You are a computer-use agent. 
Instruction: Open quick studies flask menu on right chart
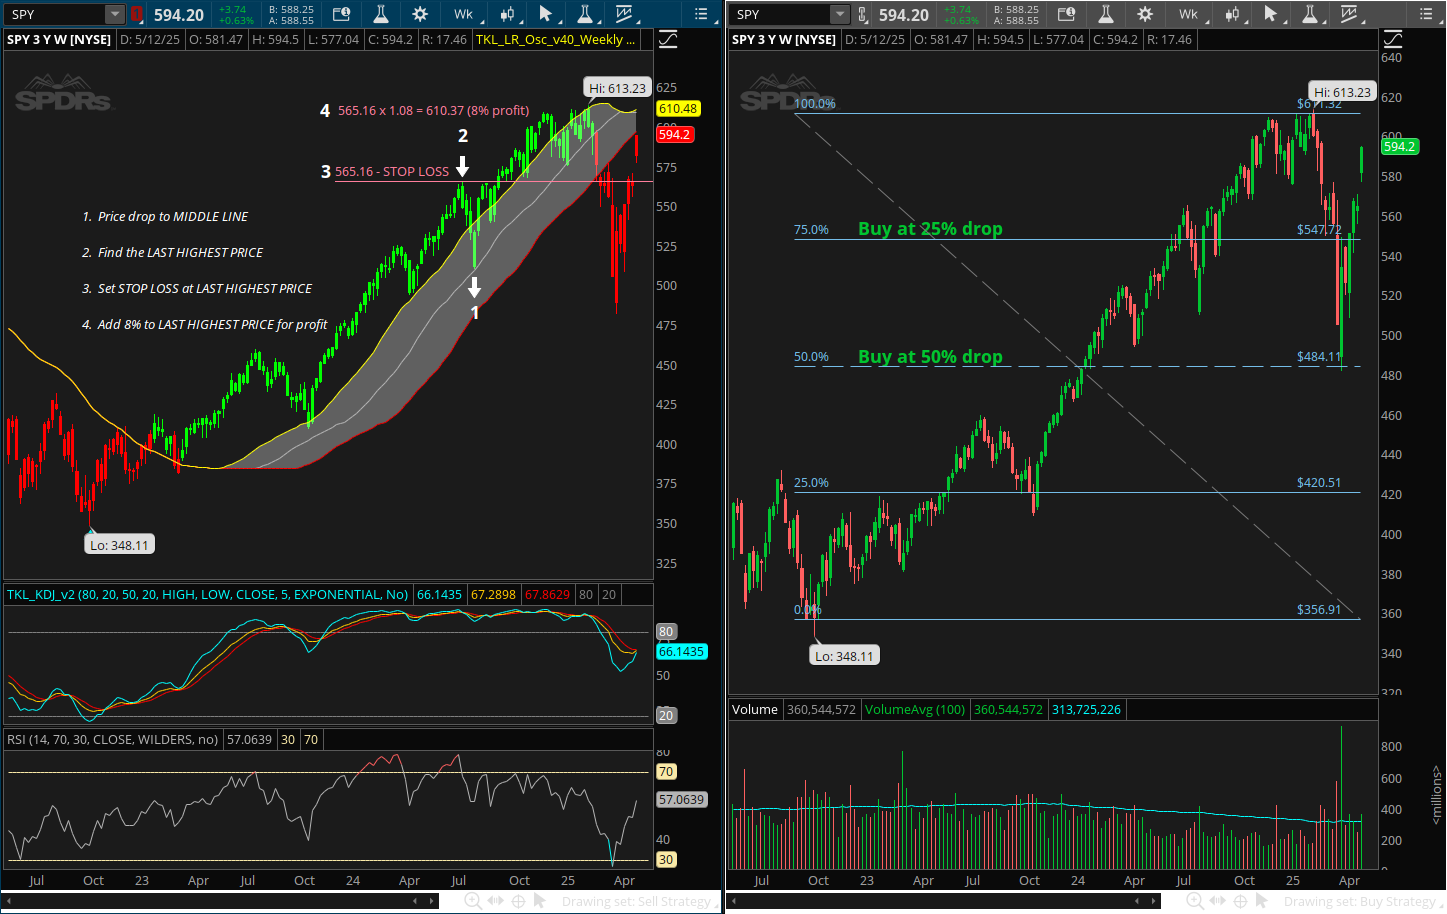pyautogui.click(x=1311, y=14)
